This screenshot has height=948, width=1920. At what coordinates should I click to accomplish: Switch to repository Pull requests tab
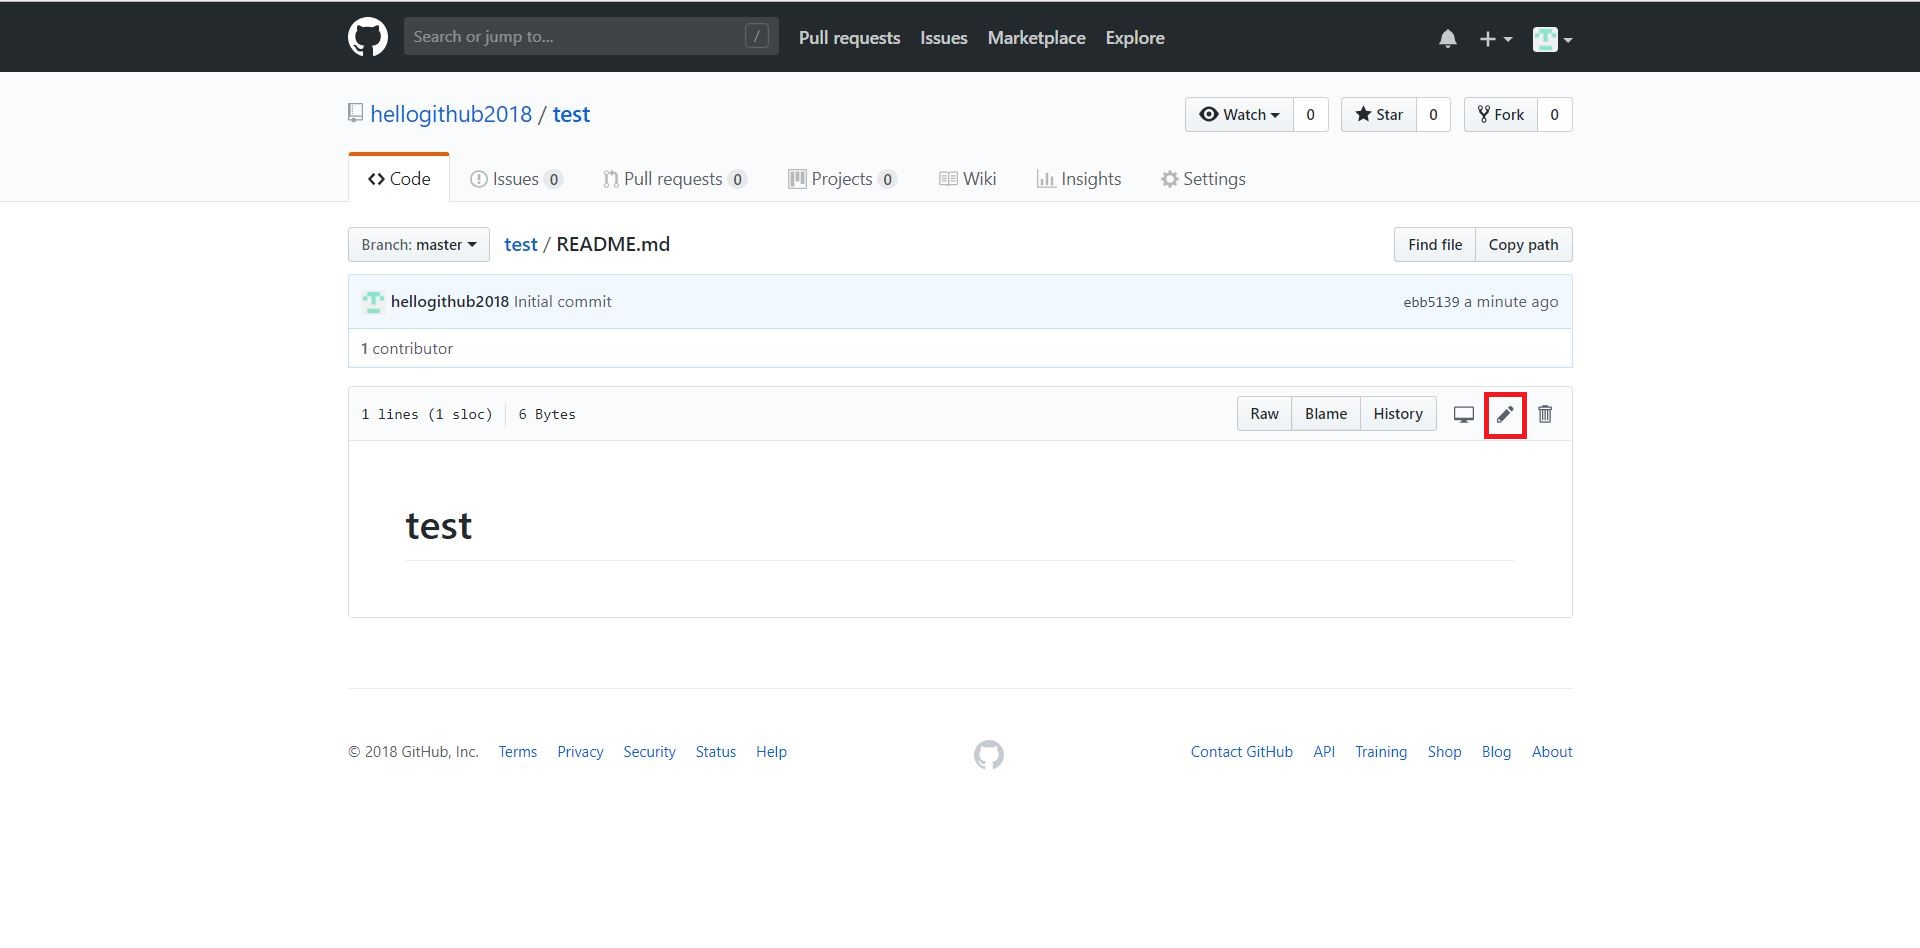click(675, 179)
